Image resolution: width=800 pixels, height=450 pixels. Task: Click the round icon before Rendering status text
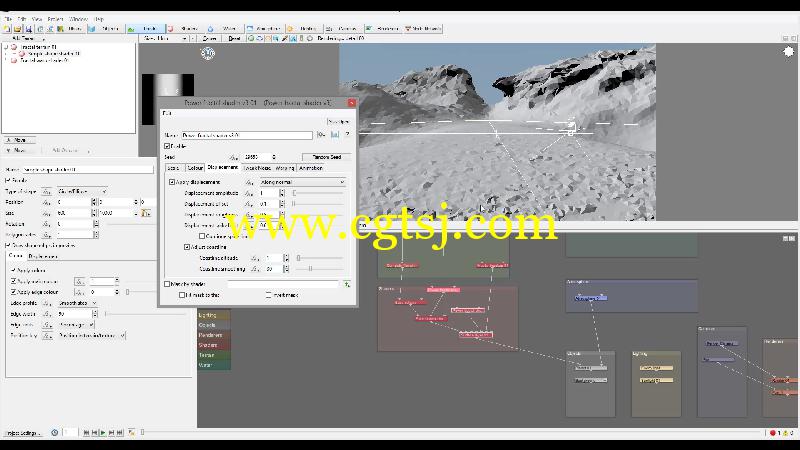310,38
